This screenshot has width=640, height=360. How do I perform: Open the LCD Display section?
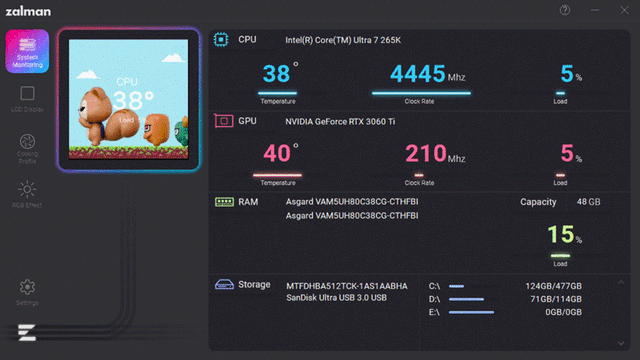27,99
